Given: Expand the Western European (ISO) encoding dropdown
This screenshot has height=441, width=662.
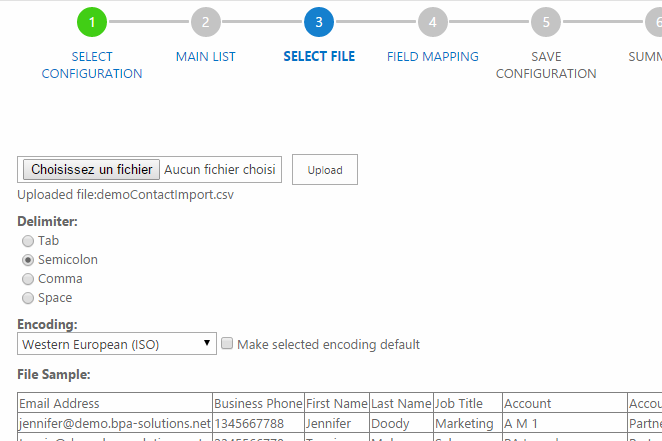Looking at the screenshot, I should point(117,344).
